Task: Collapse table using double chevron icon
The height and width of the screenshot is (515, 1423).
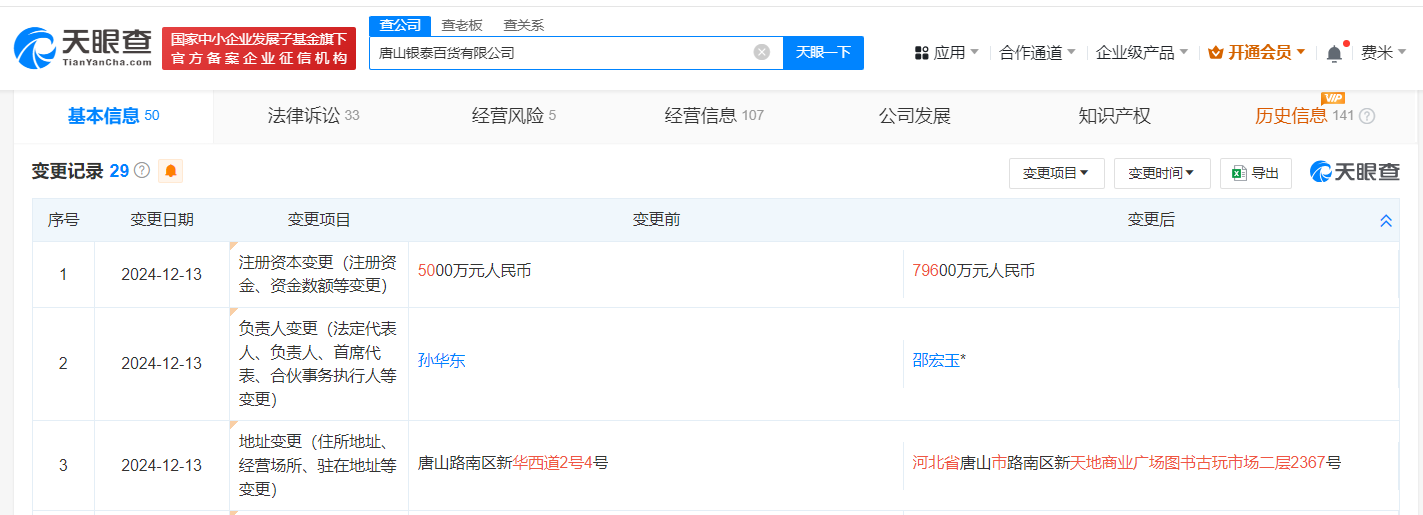Action: coord(1386,221)
